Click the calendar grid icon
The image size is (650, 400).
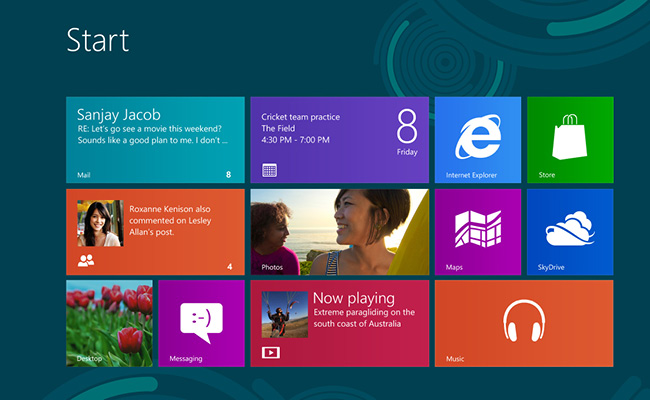point(269,170)
